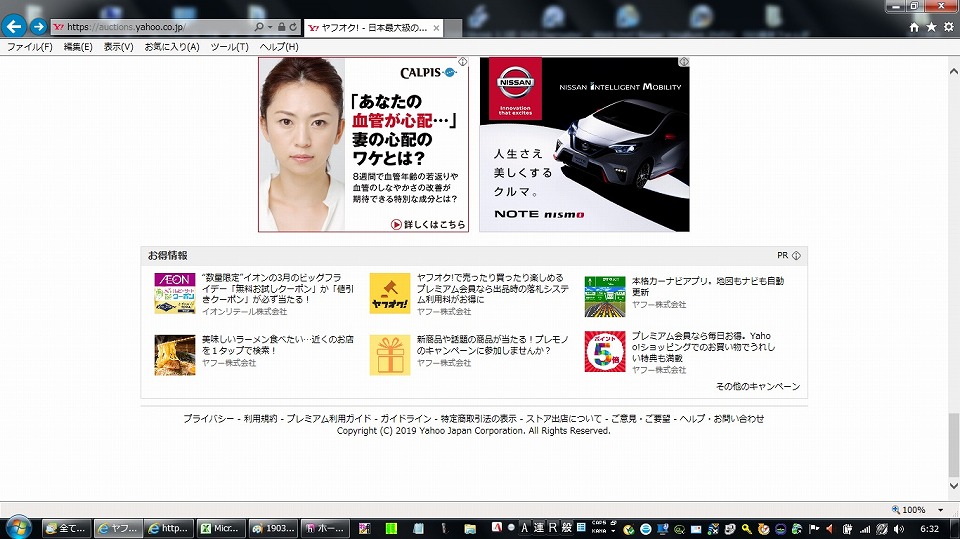Viewport: 960px width, 539px height.
Task: Expand the address bar search dropdown arrow
Action: [x=271, y=27]
